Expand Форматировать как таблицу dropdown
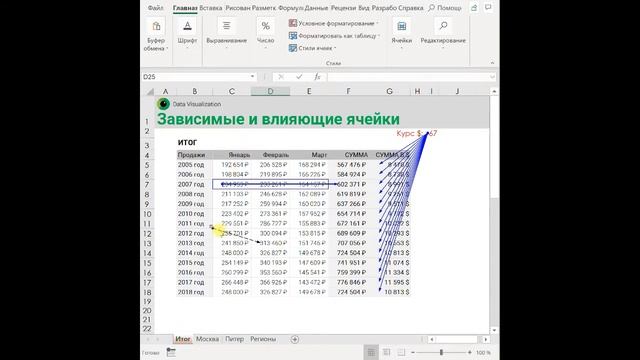This screenshot has width=640, height=360. click(x=379, y=36)
